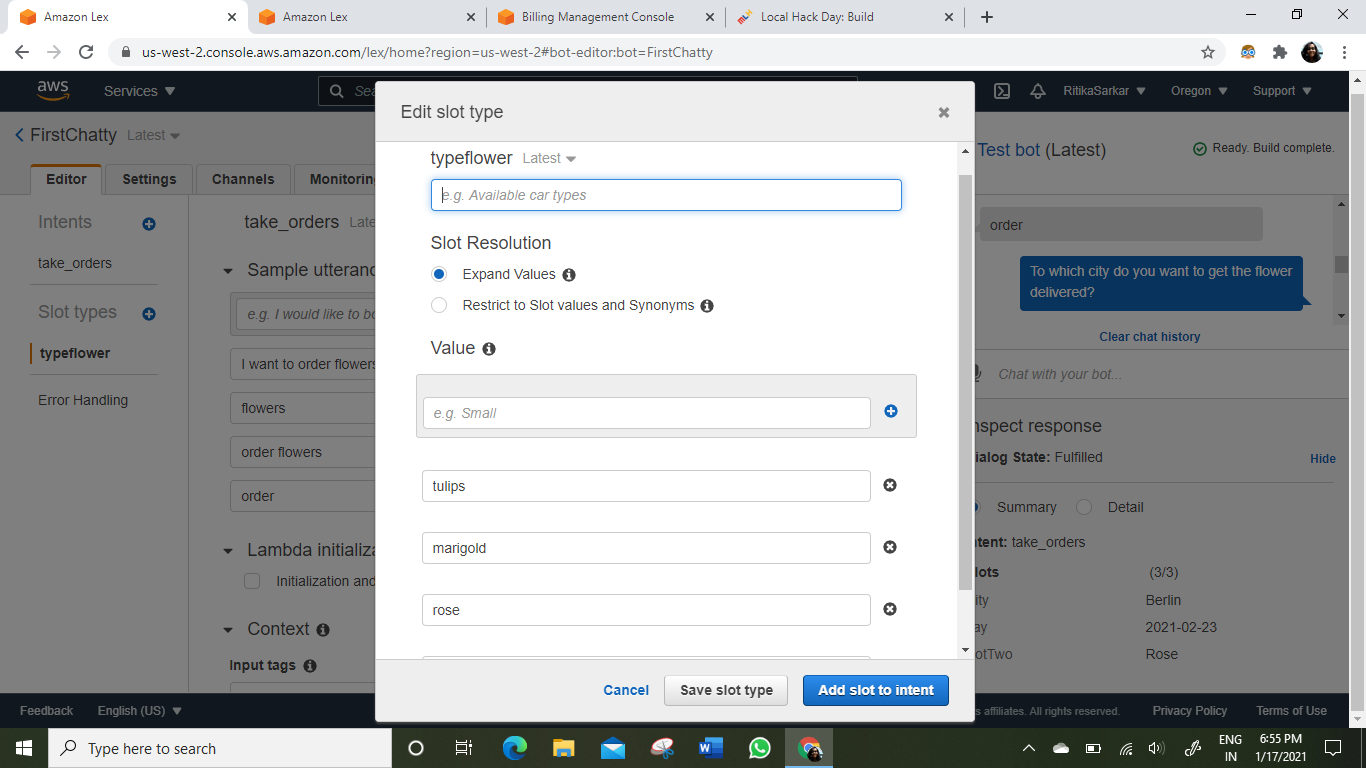The image size is (1366, 768).
Task: Reload the browser page
Action: 86,52
